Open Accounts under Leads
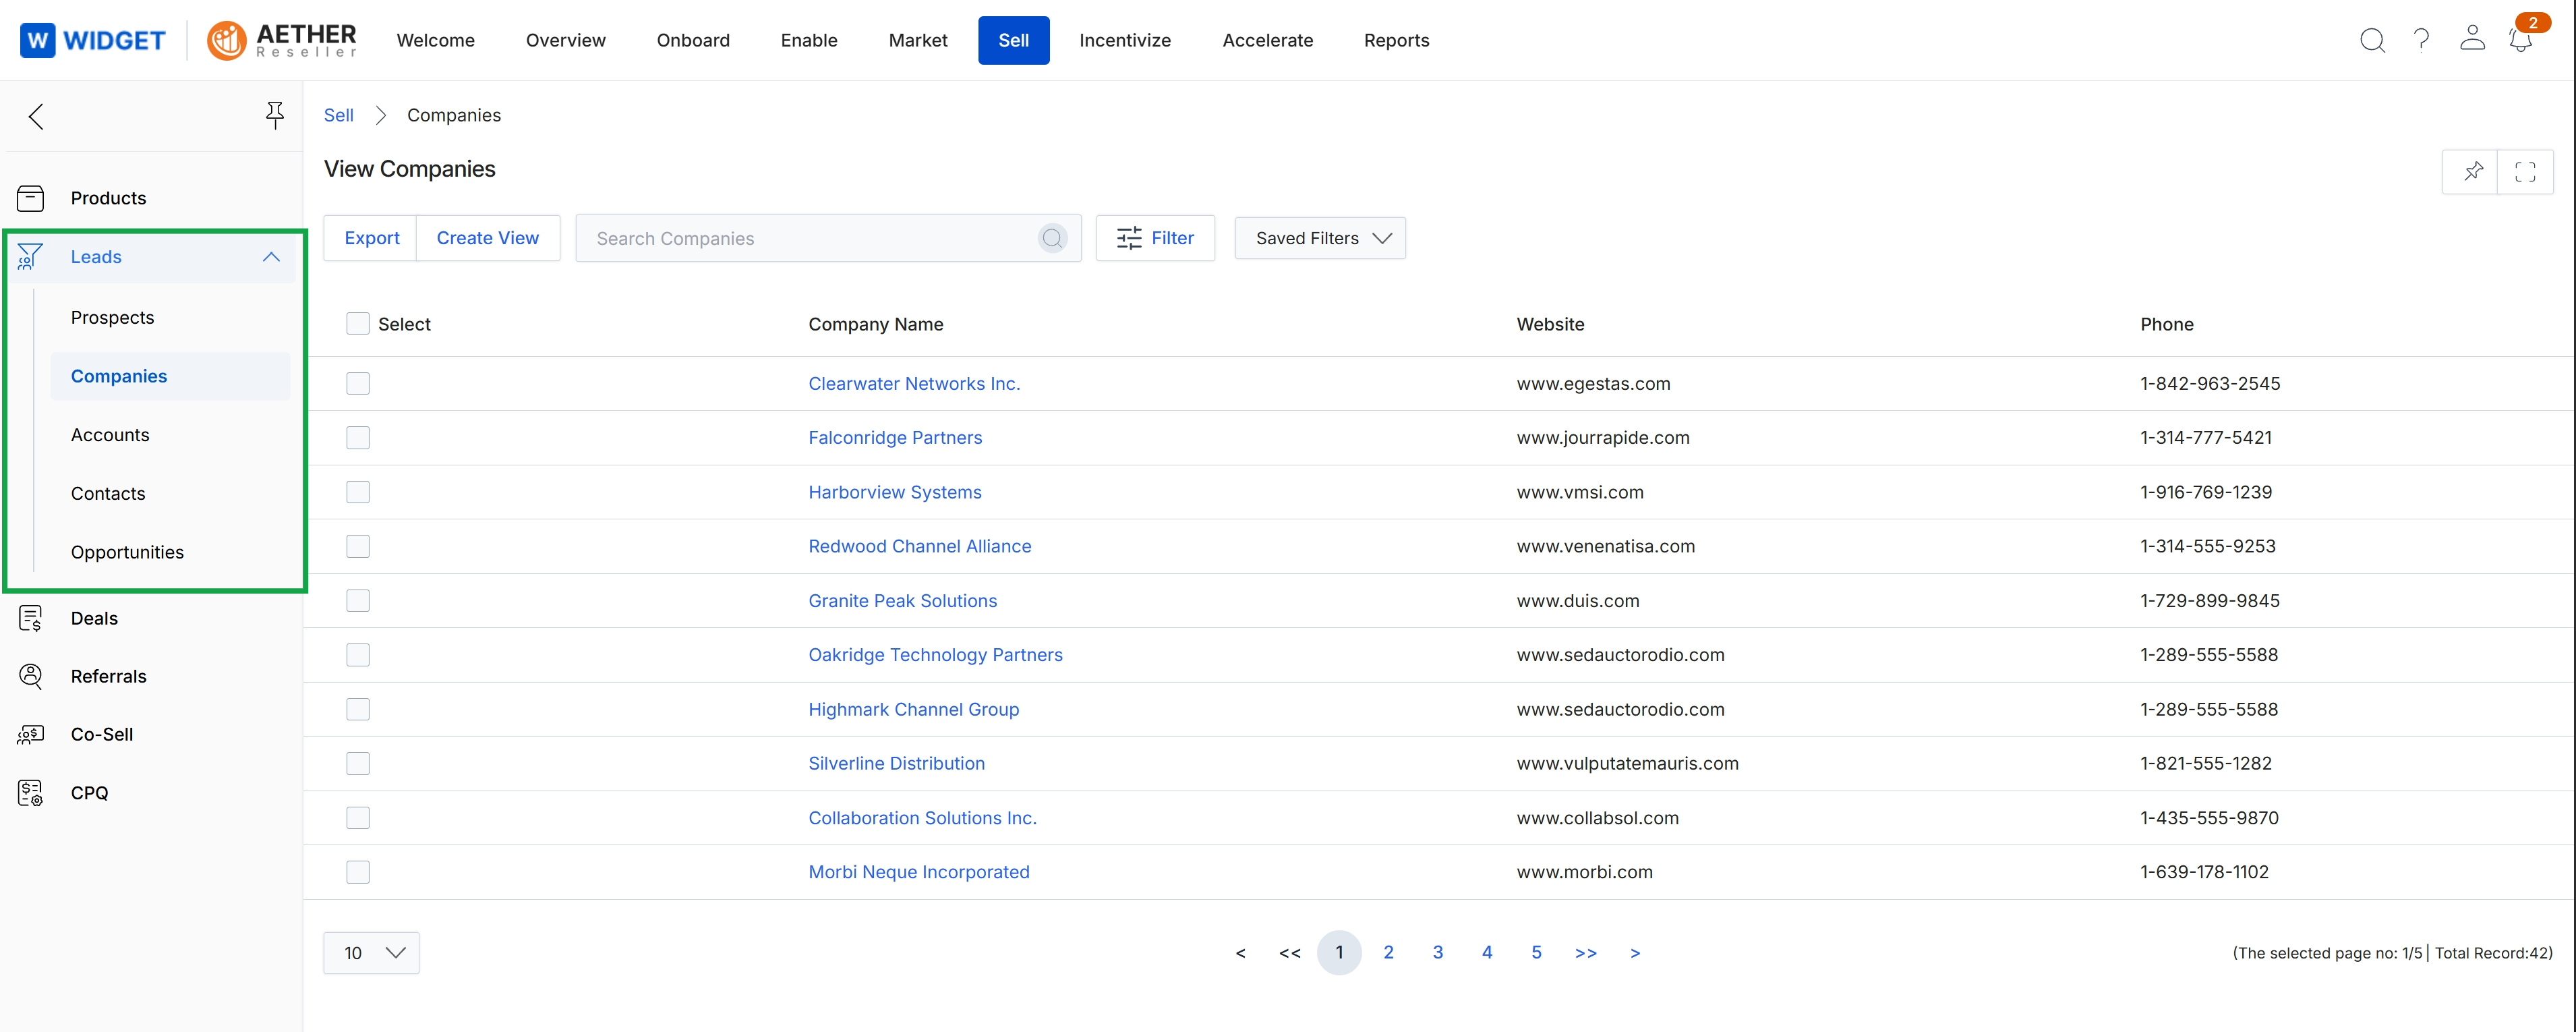This screenshot has width=2576, height=1032. (110, 435)
